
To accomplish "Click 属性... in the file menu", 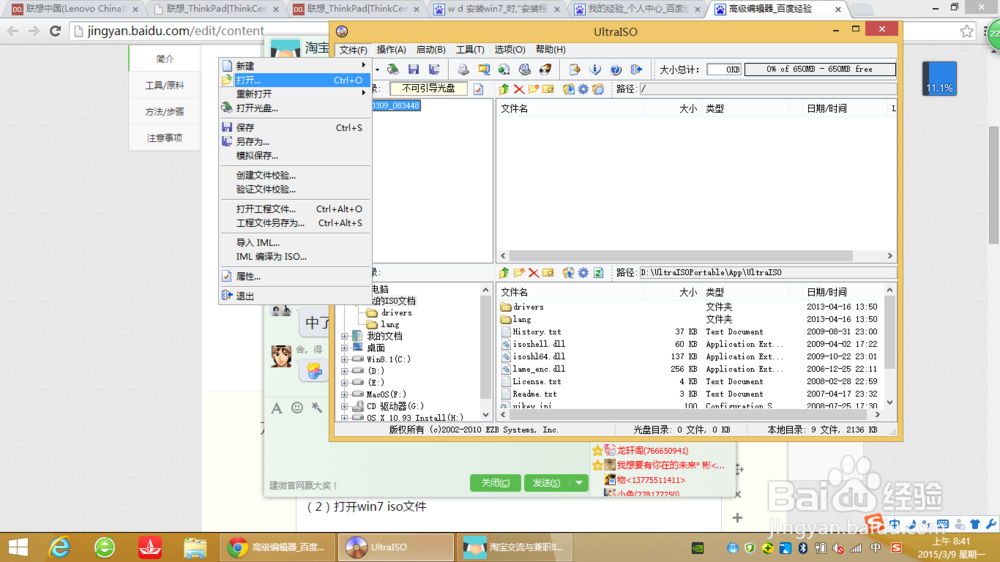I will point(295,276).
